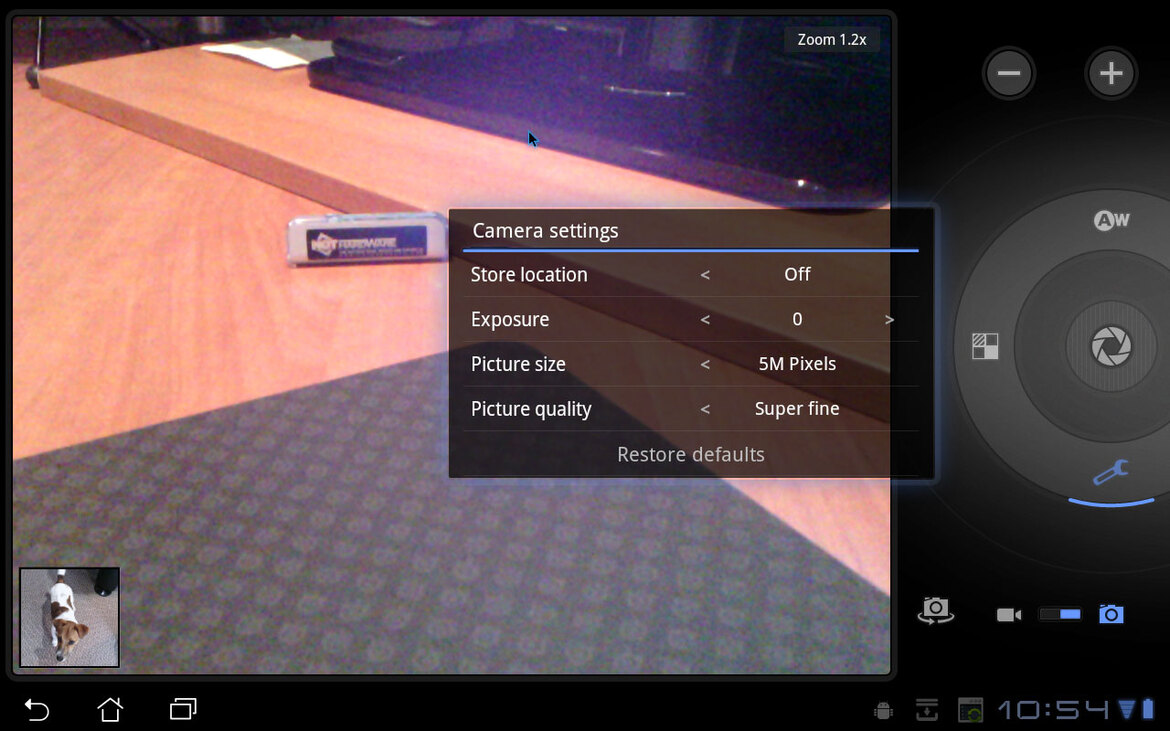Tap the Android back navigation button
Viewport: 1170px width, 731px height.
pos(37,709)
